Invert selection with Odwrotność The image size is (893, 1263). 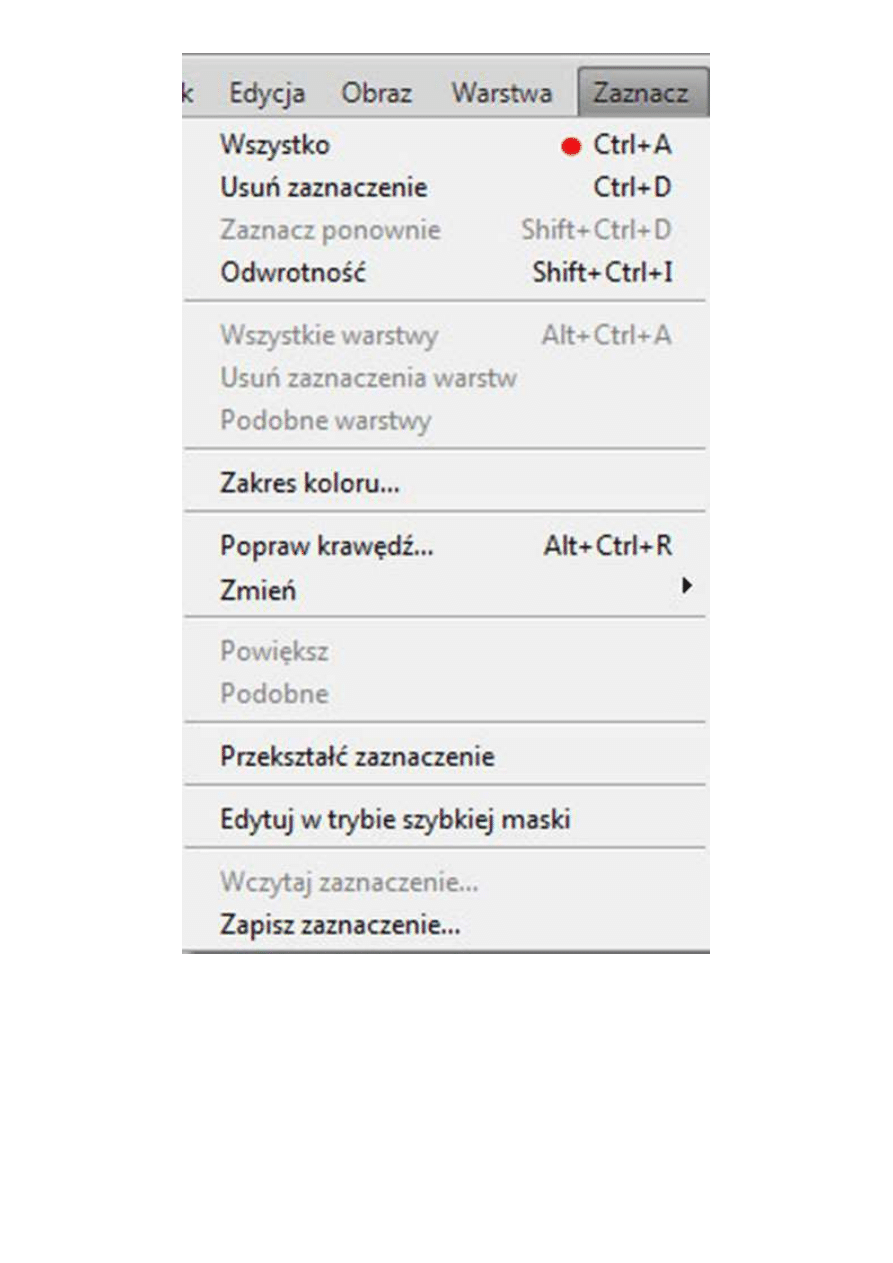coord(293,272)
